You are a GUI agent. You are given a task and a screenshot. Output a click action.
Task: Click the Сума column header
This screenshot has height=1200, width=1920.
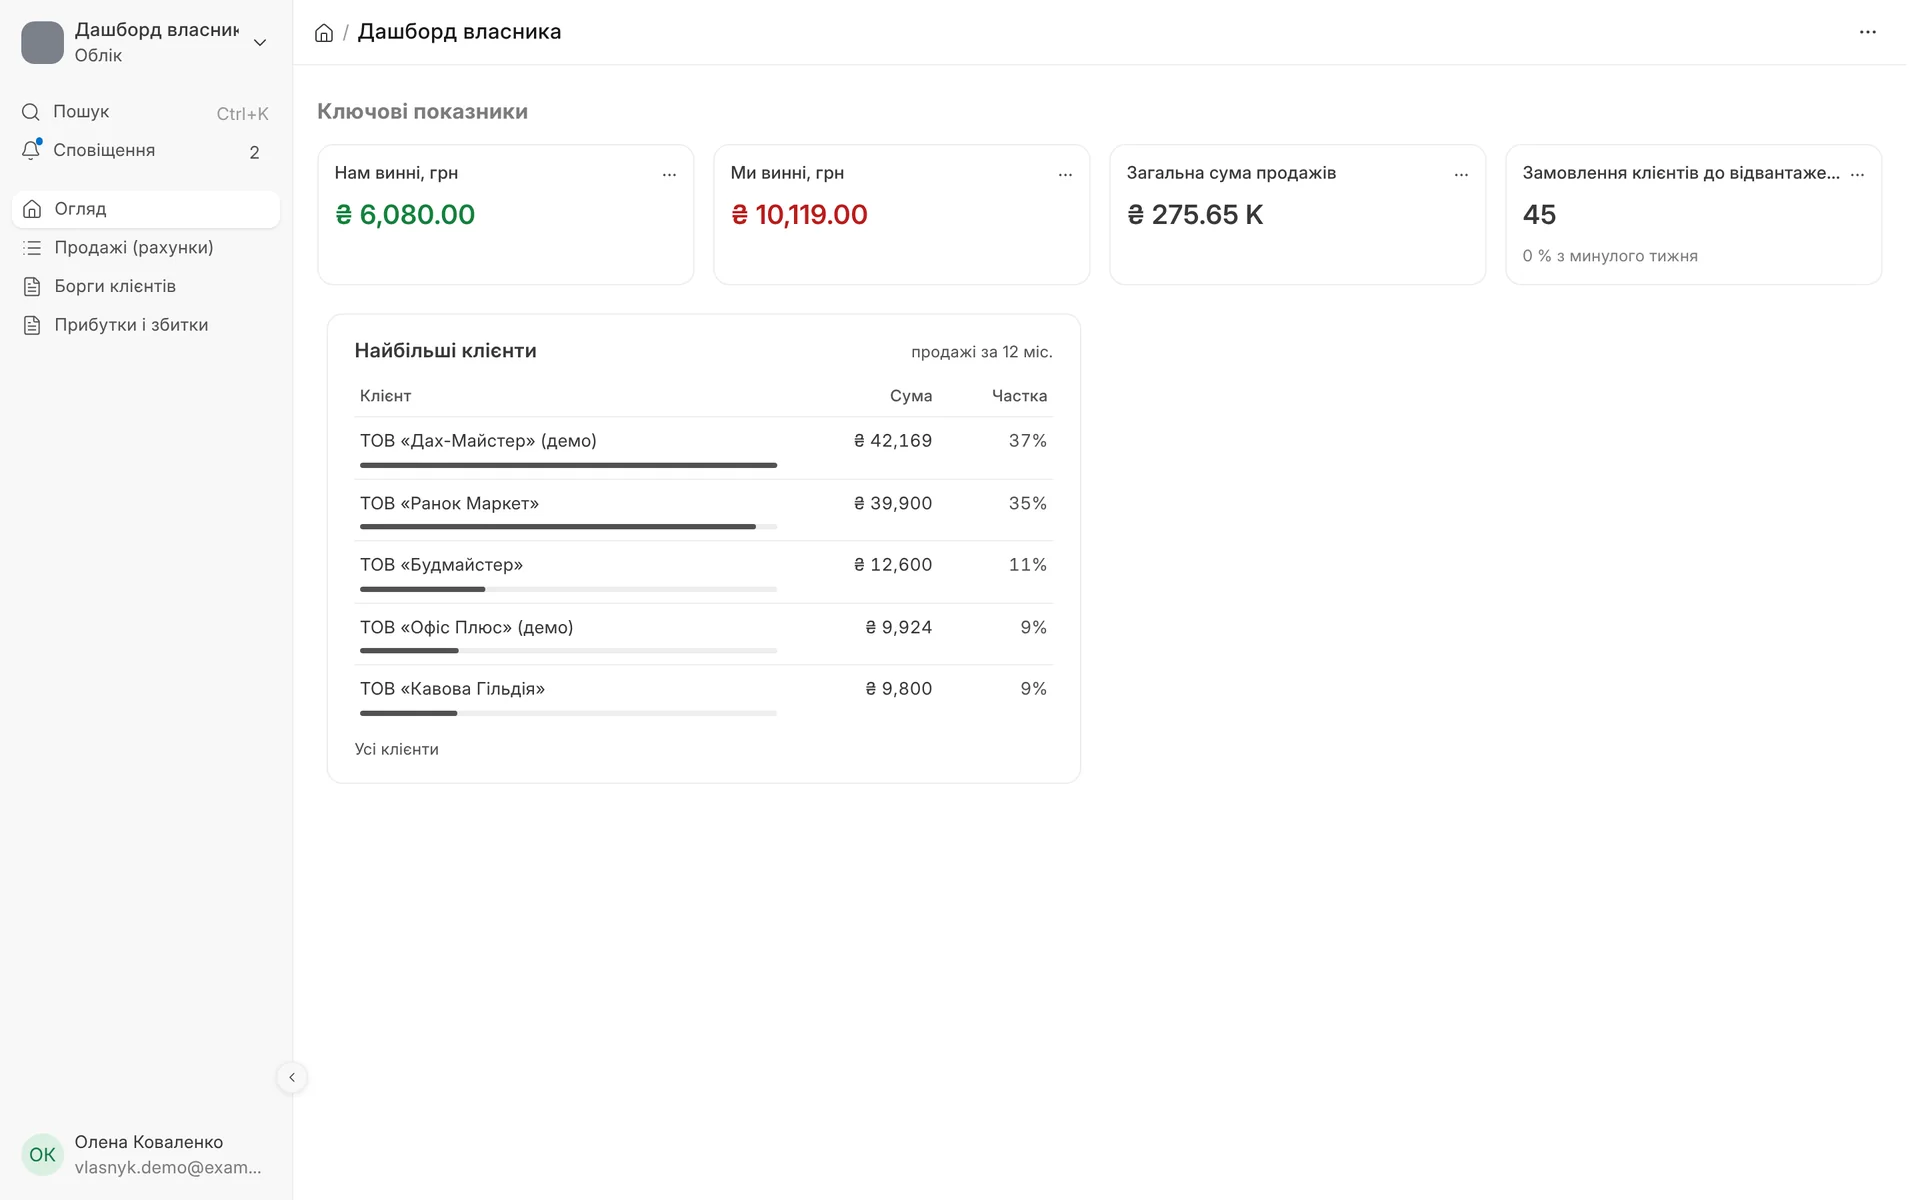pyautogui.click(x=911, y=396)
